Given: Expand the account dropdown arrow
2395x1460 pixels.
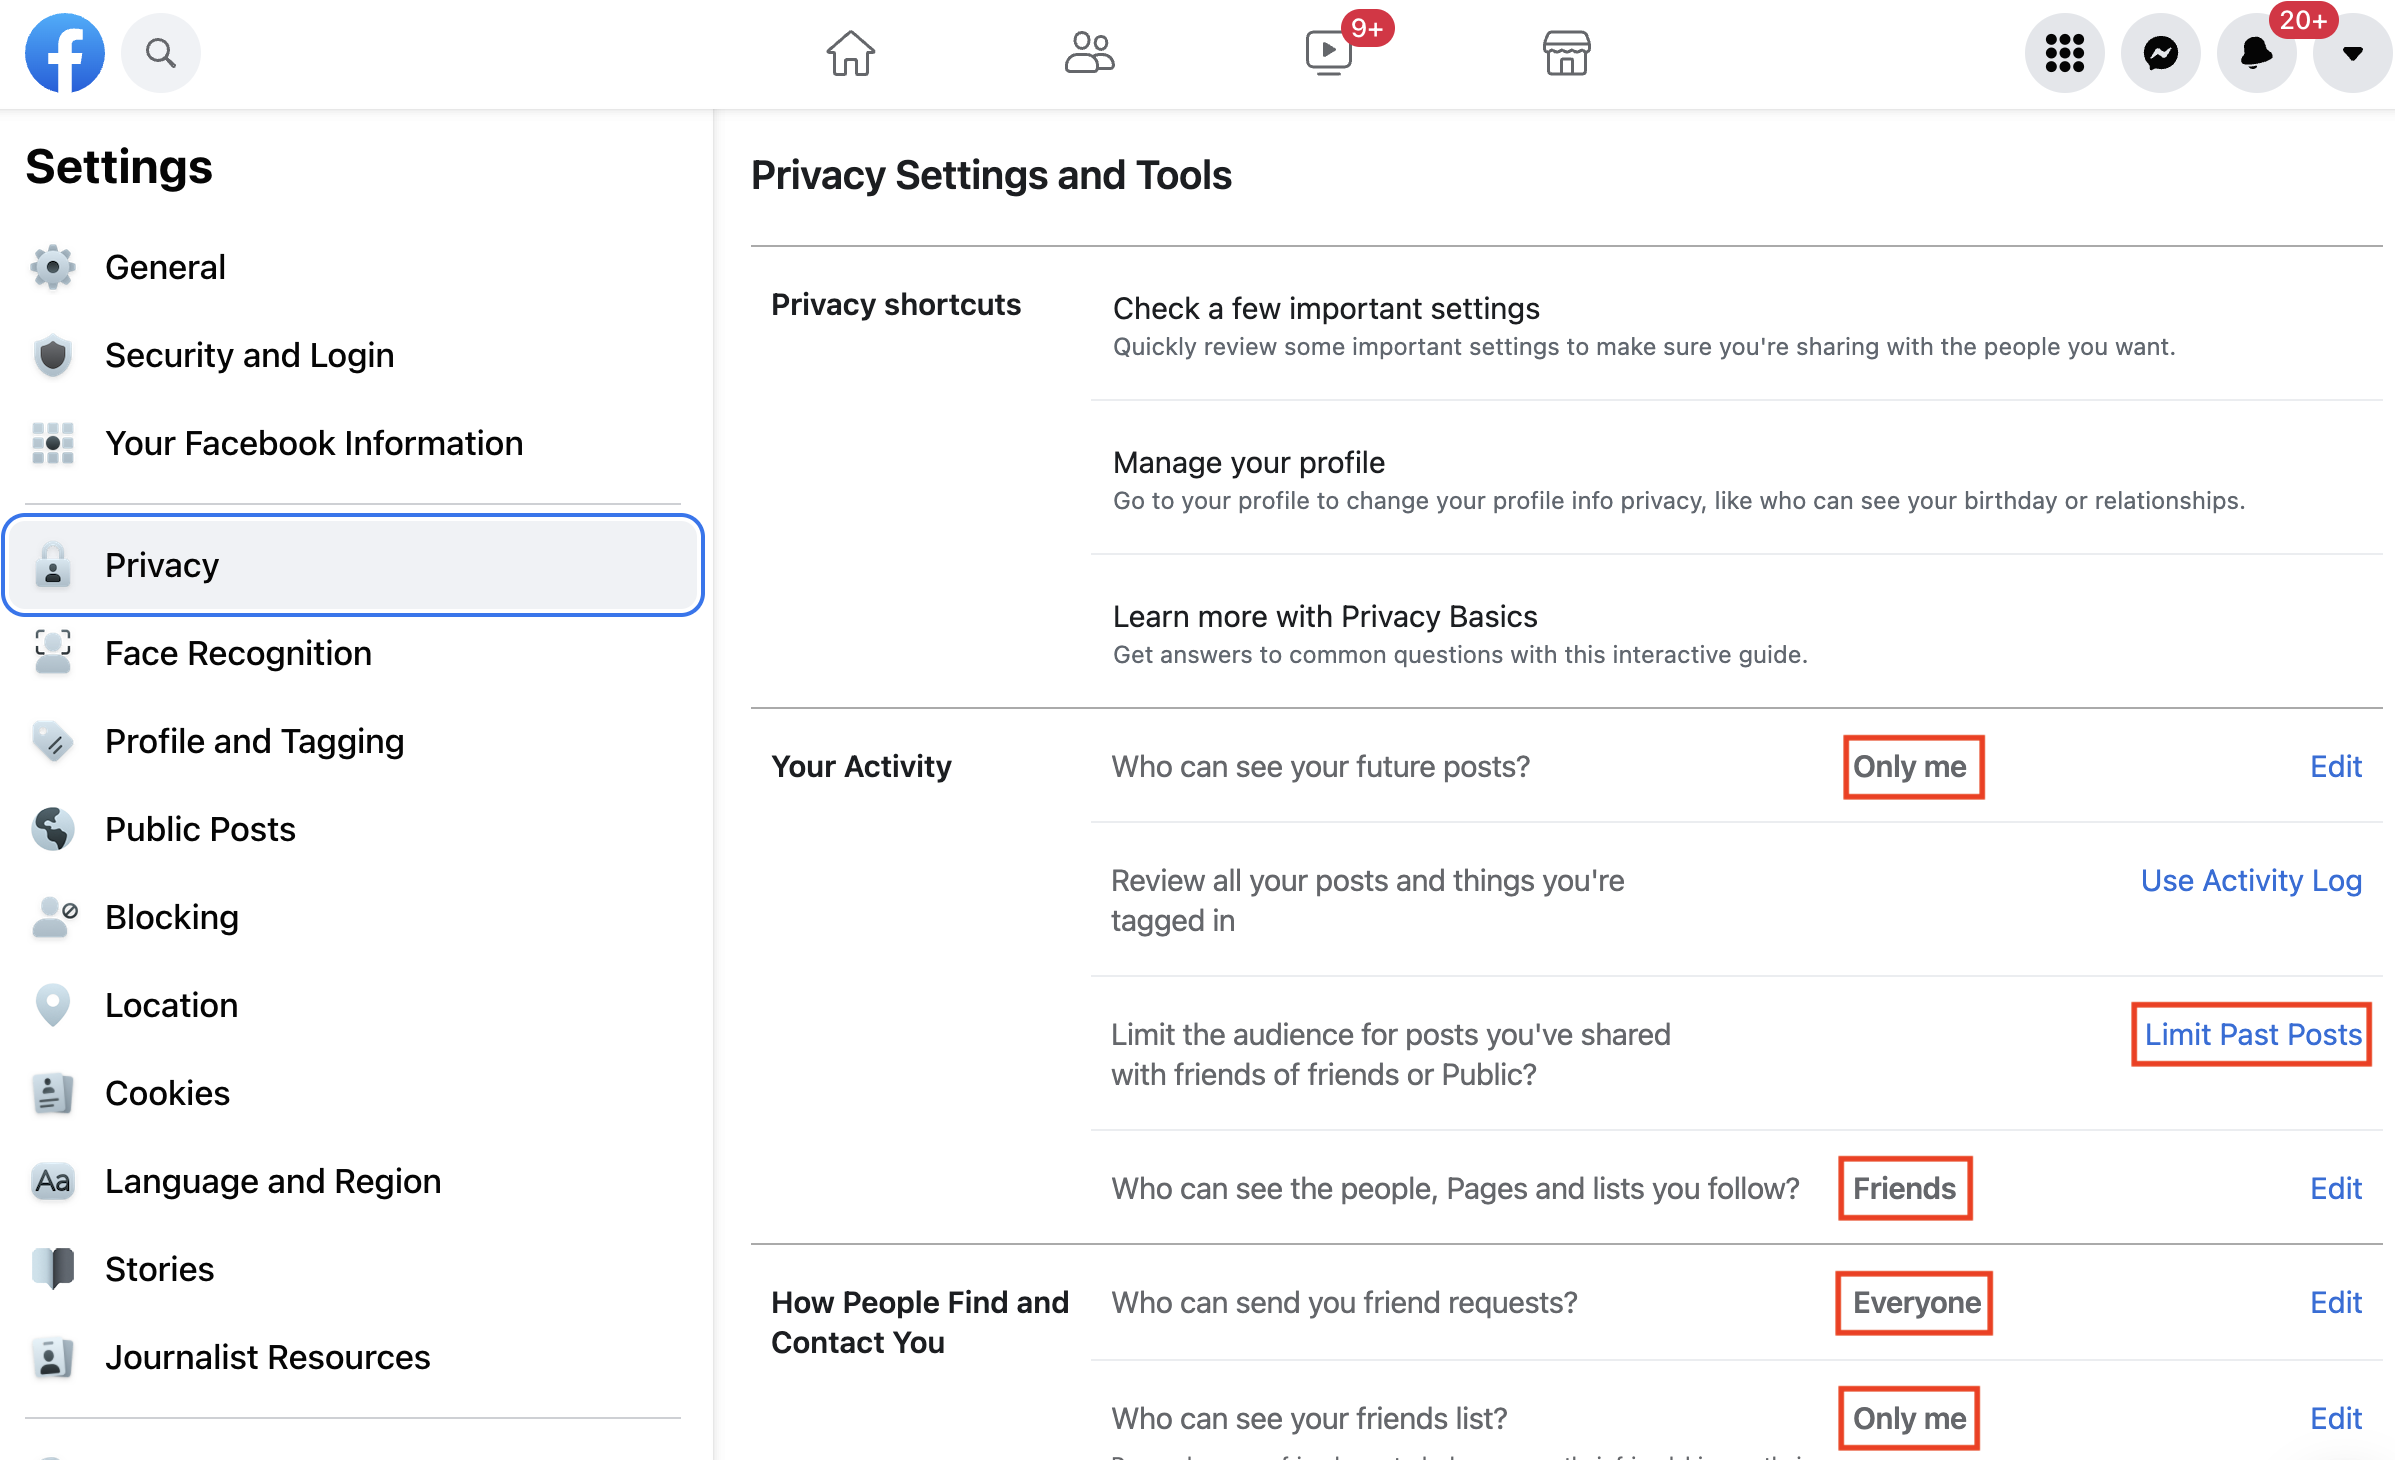Looking at the screenshot, I should click(2352, 53).
